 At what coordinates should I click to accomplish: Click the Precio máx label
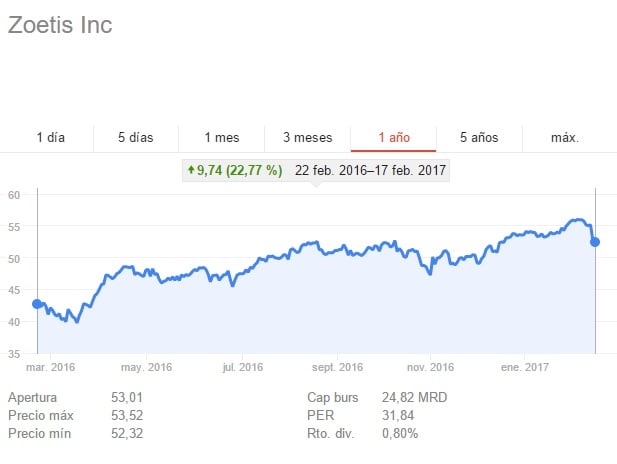[43, 415]
